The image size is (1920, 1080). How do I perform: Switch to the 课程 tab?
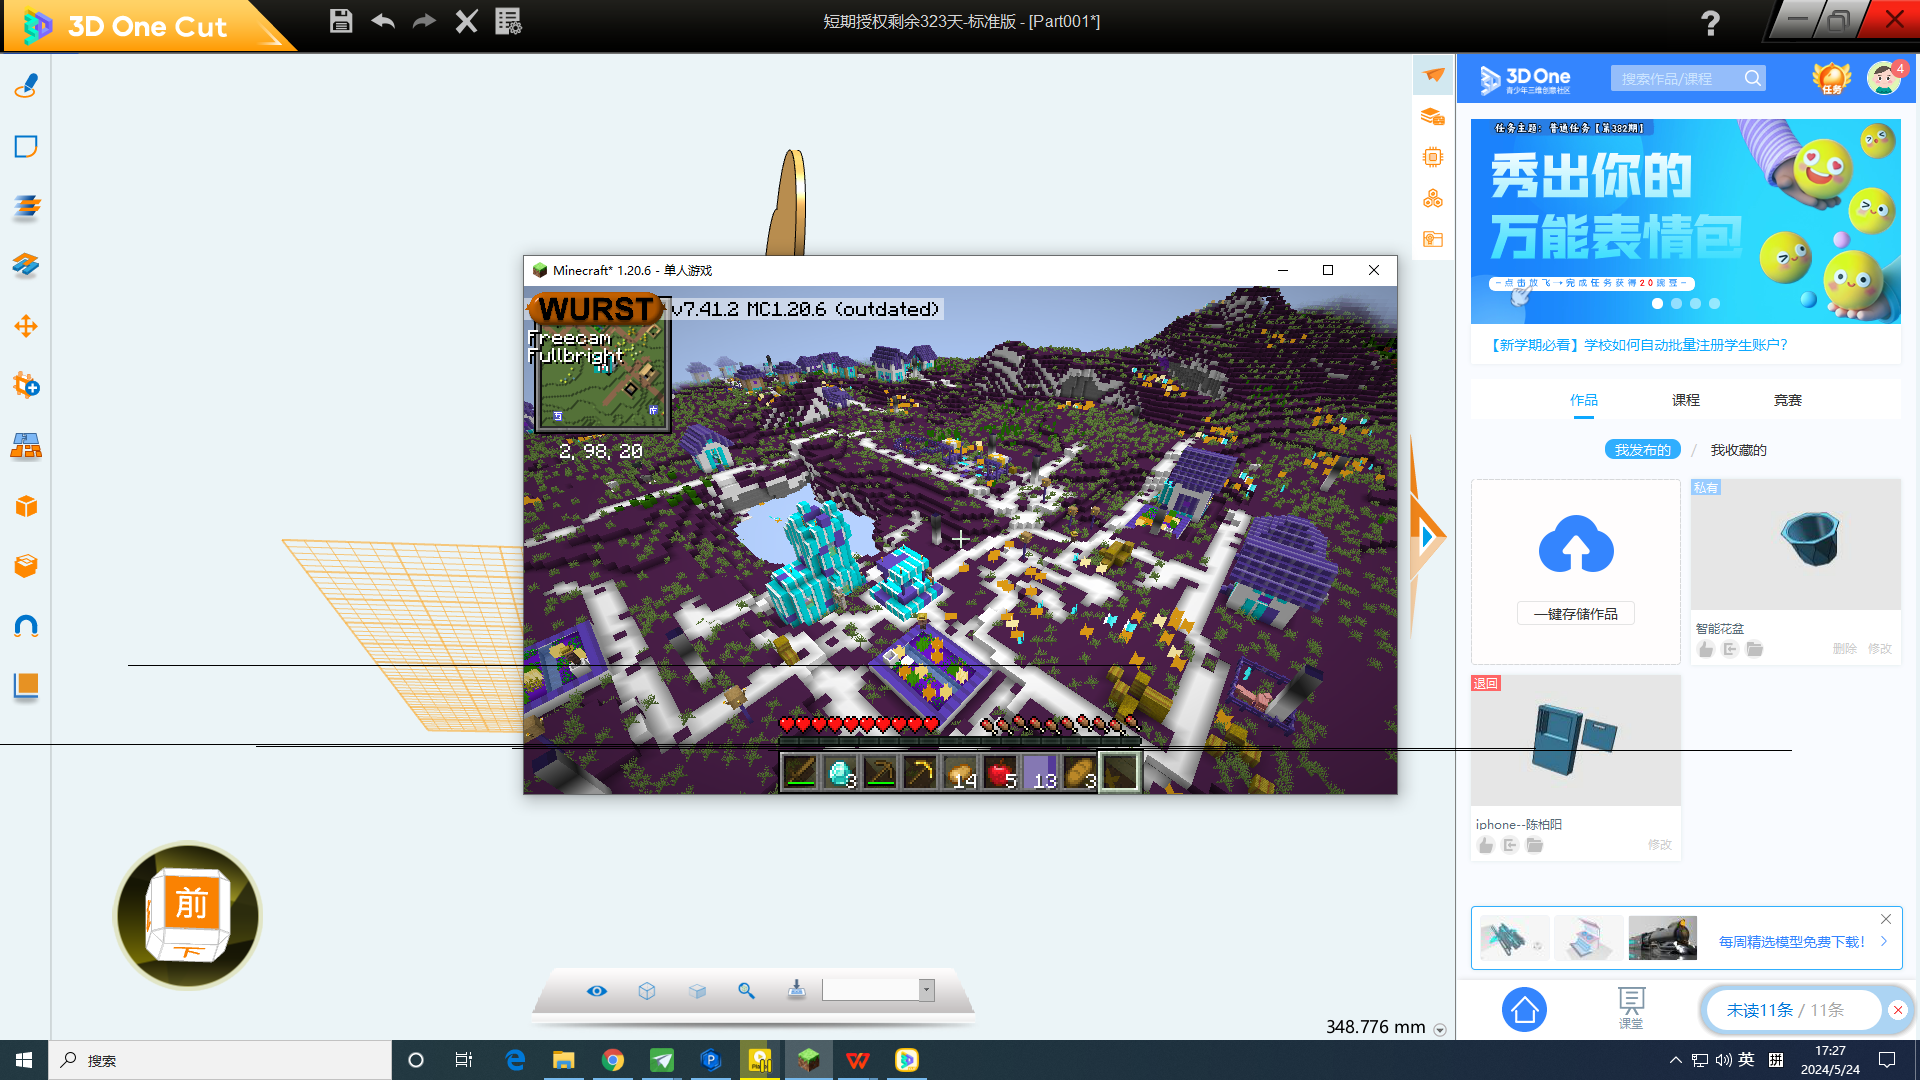pos(1685,400)
